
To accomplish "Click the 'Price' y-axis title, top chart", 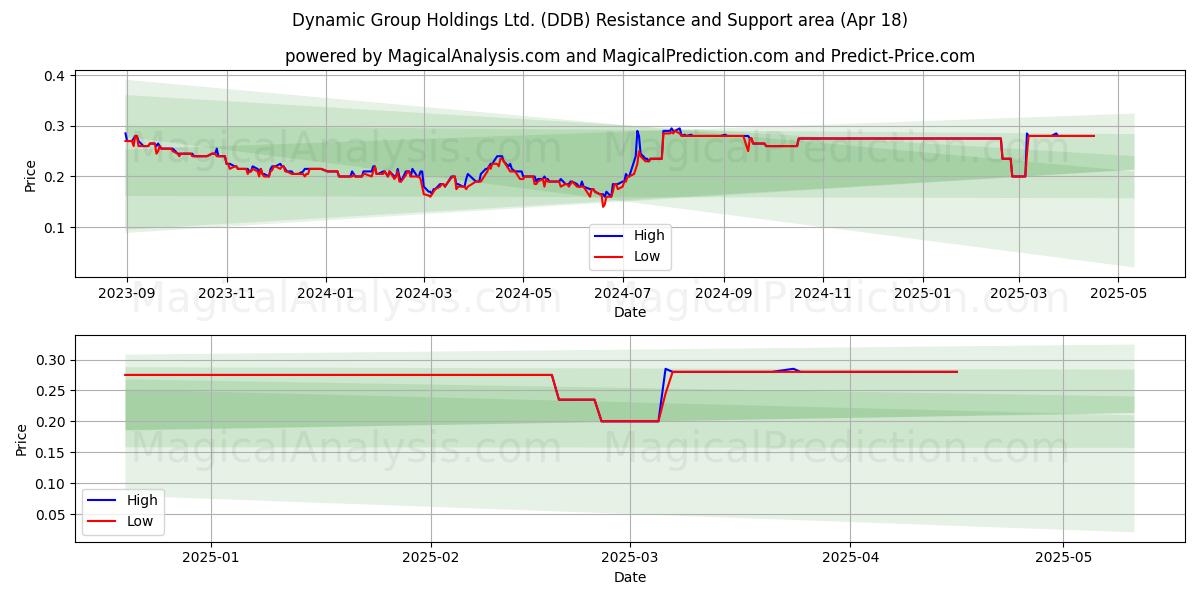I will (x=31, y=174).
